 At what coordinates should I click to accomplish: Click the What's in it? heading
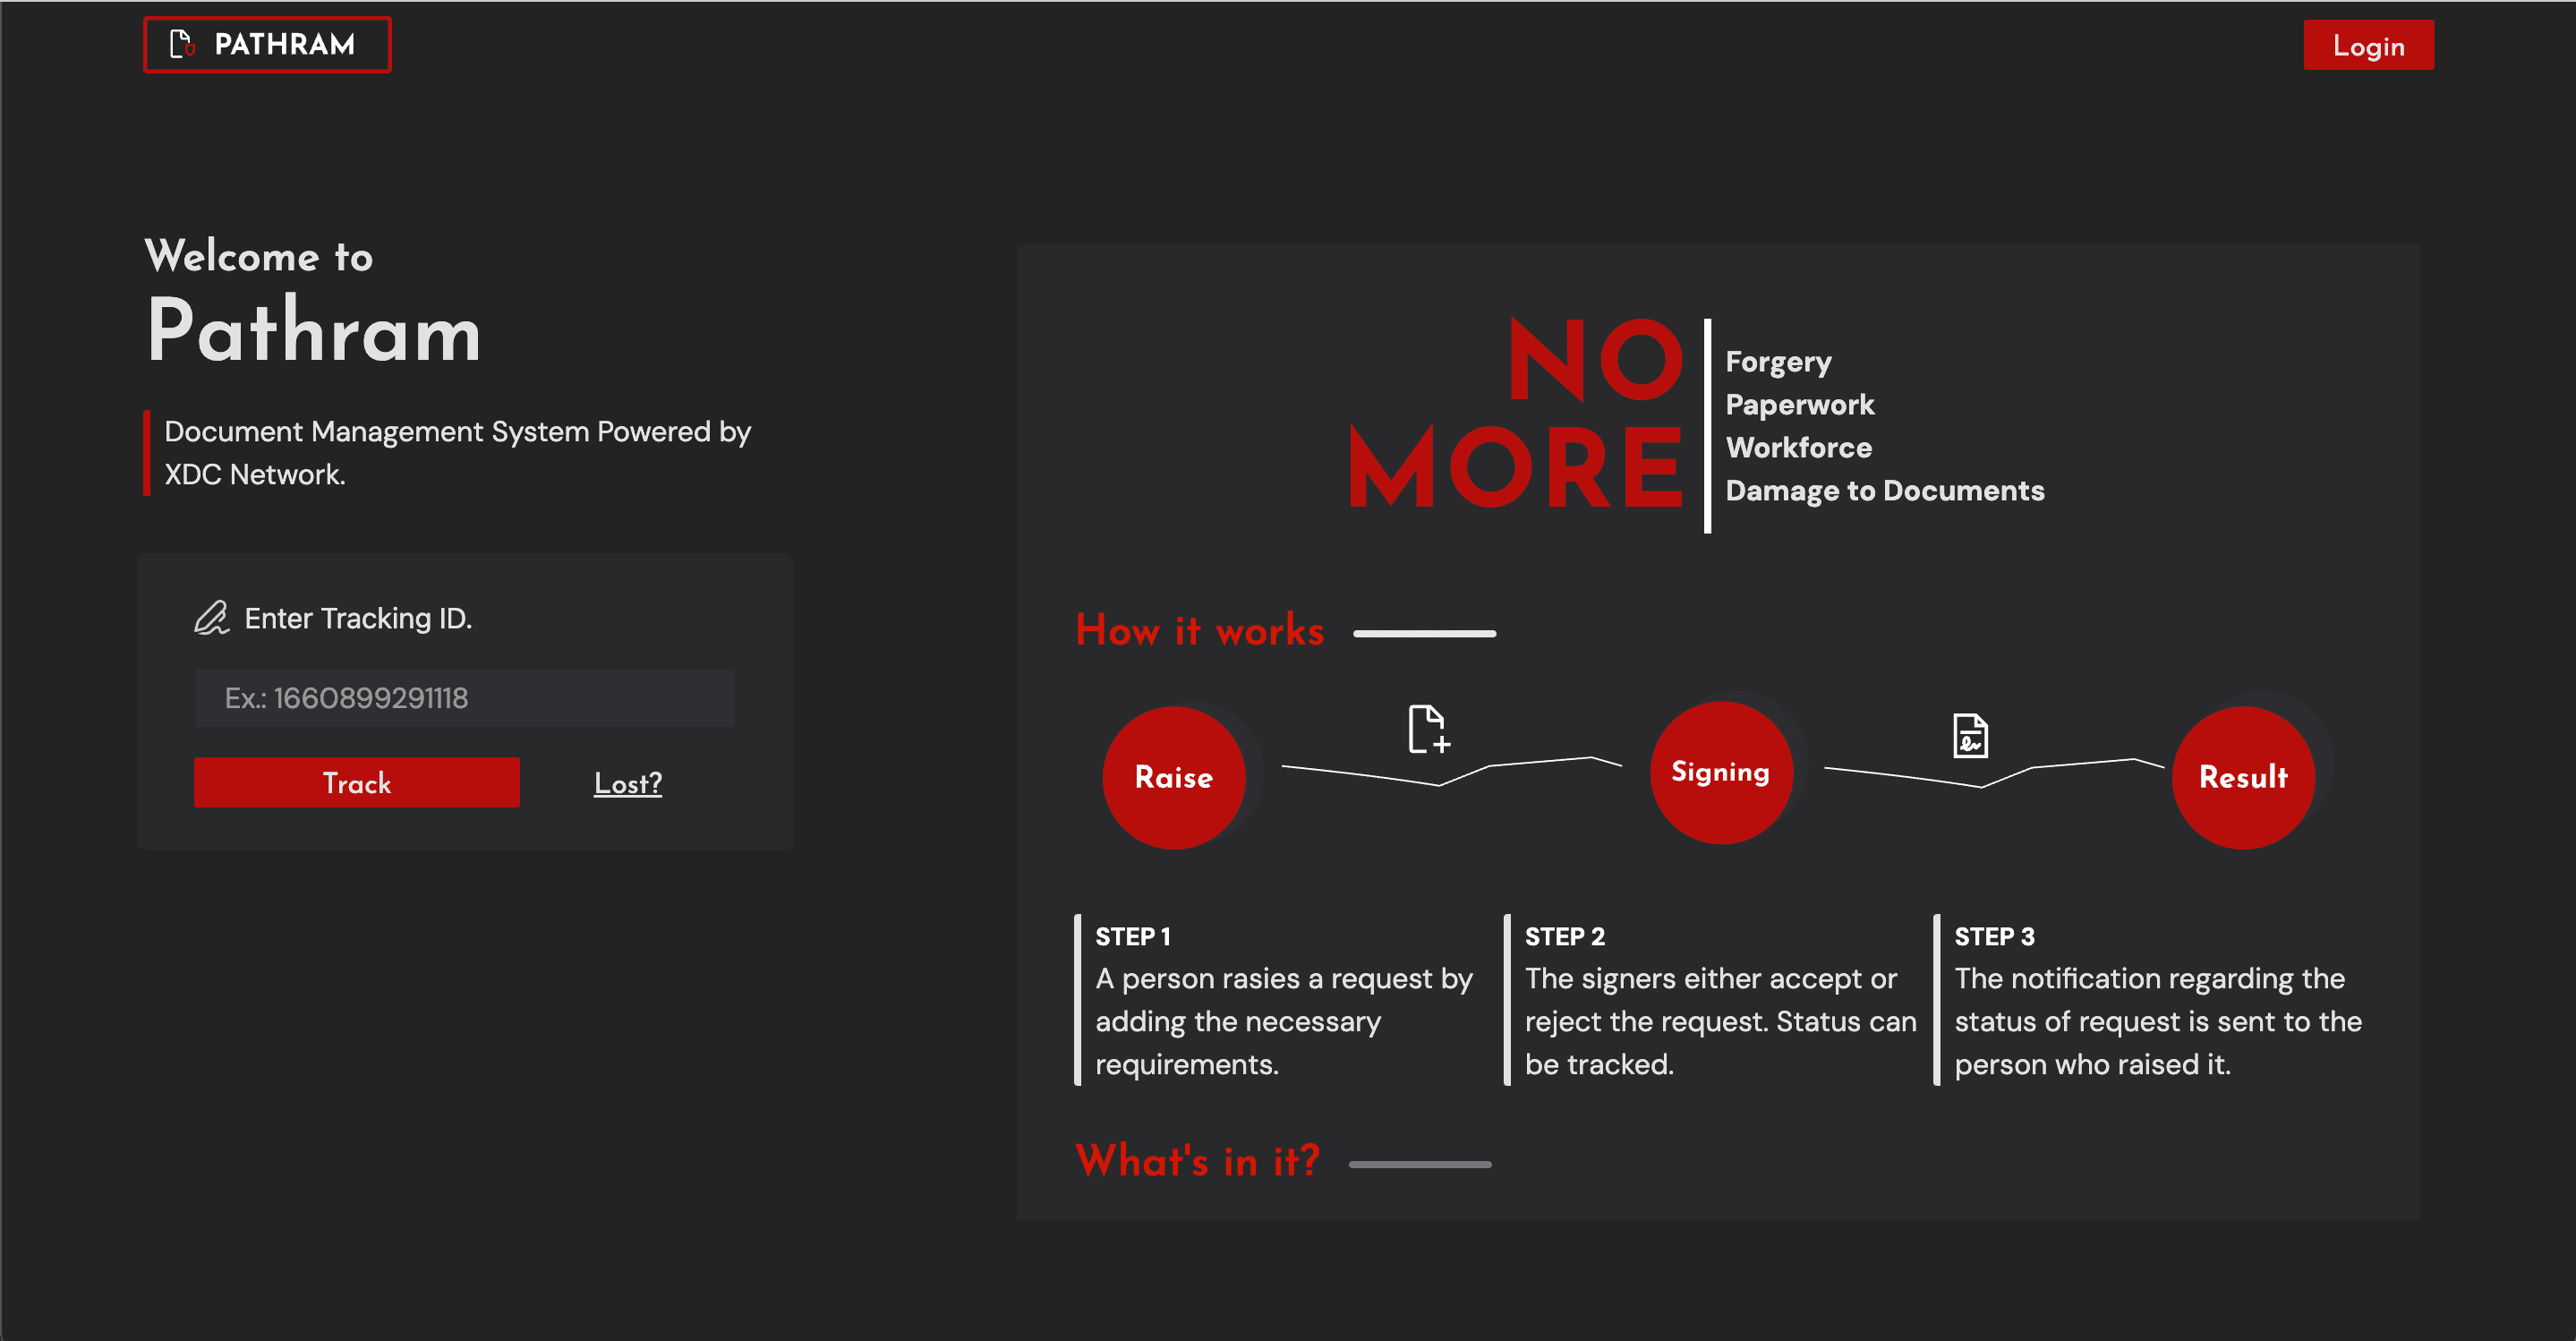click(1197, 1161)
